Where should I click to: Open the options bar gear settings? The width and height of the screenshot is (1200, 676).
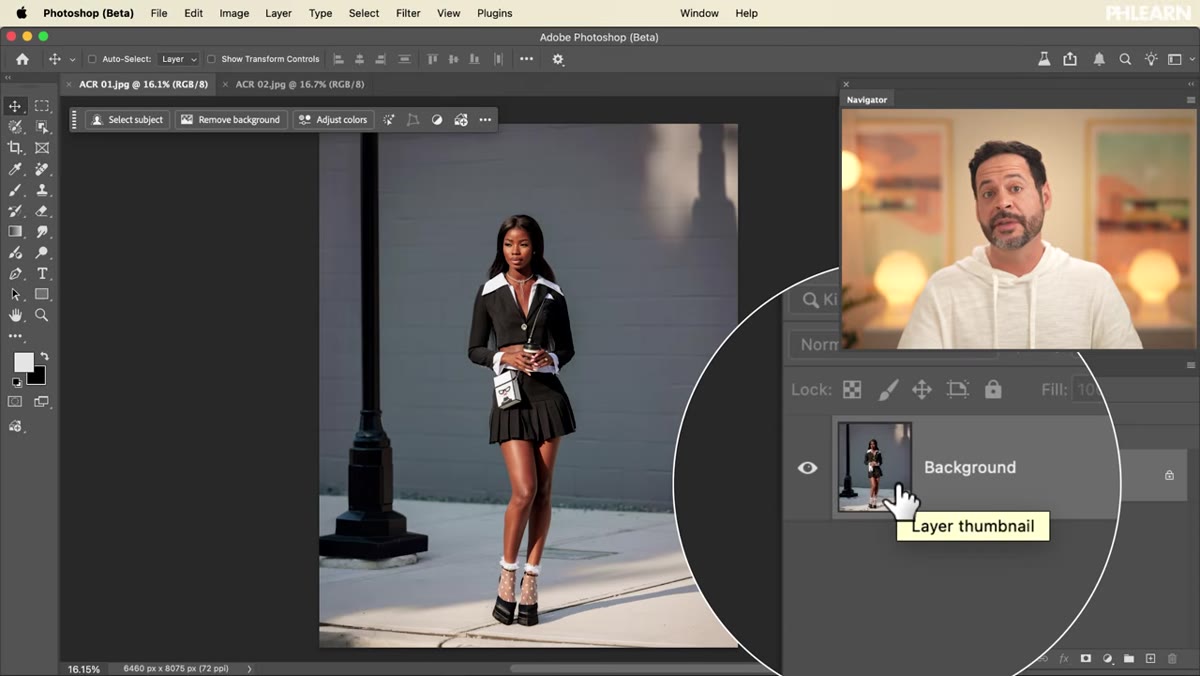click(558, 59)
